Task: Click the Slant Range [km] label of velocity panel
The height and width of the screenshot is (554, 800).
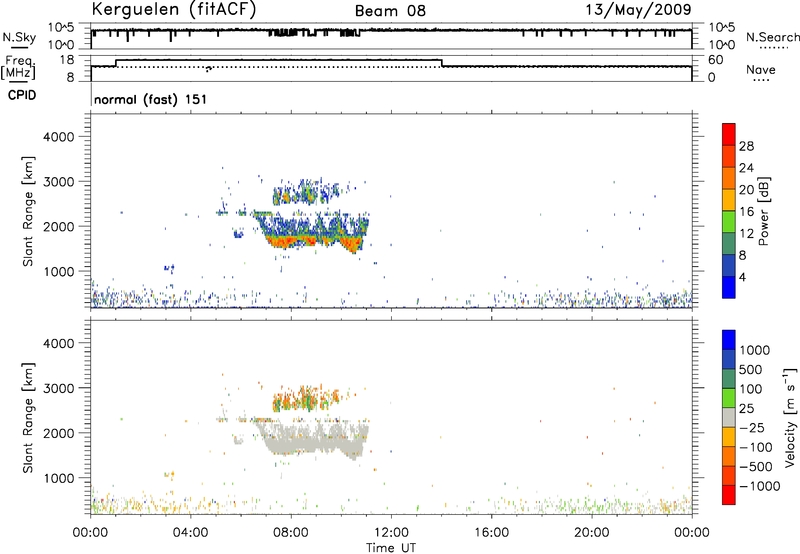Action: click(x=28, y=418)
